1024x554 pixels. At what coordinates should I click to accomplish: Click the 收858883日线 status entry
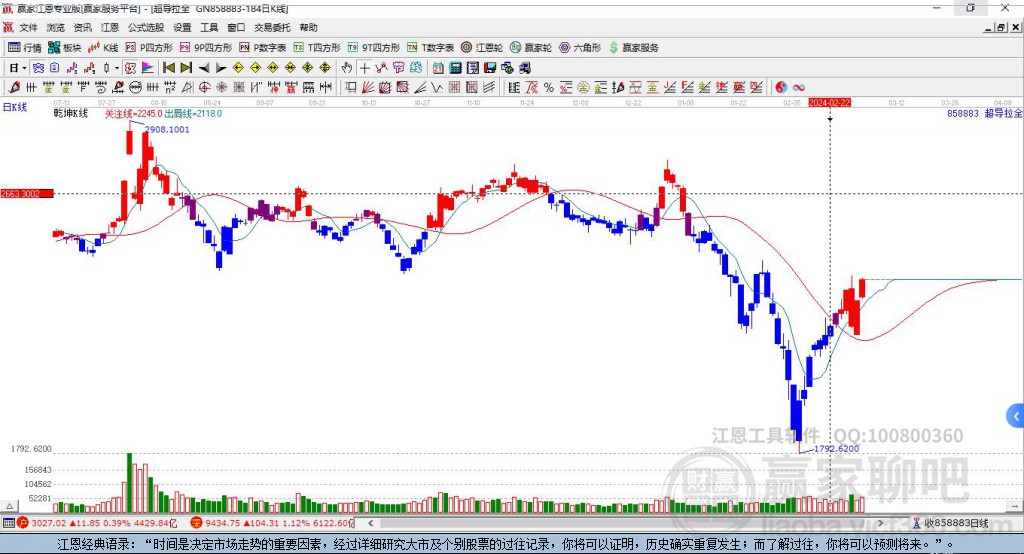click(951, 523)
